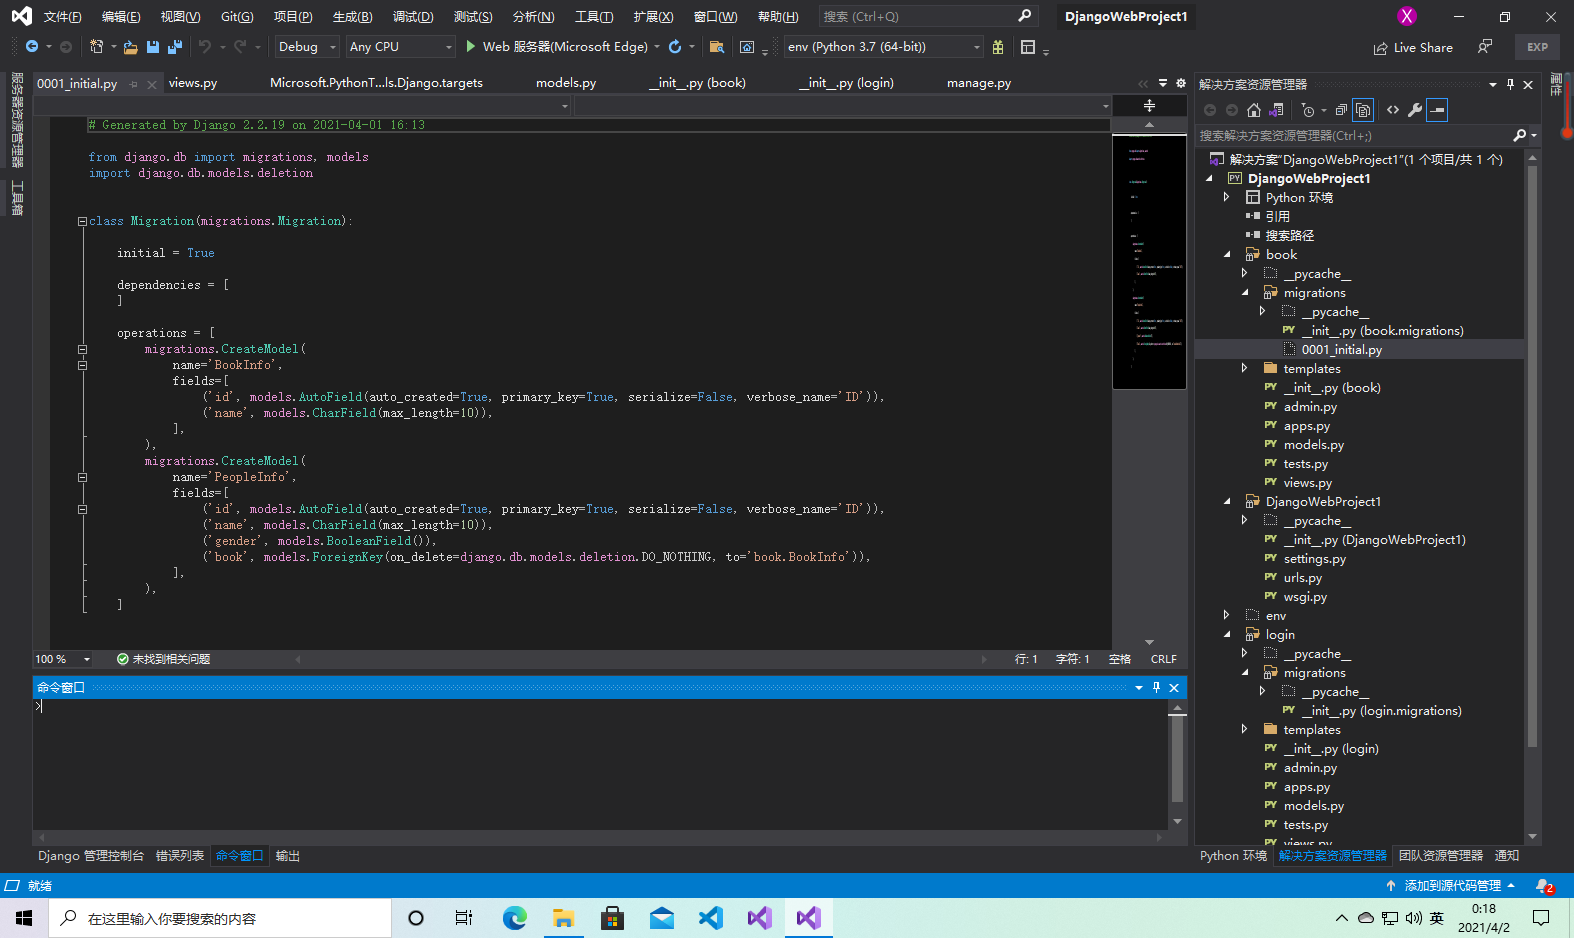Open the 错误列表 panel tab
1574x938 pixels.
coord(180,856)
